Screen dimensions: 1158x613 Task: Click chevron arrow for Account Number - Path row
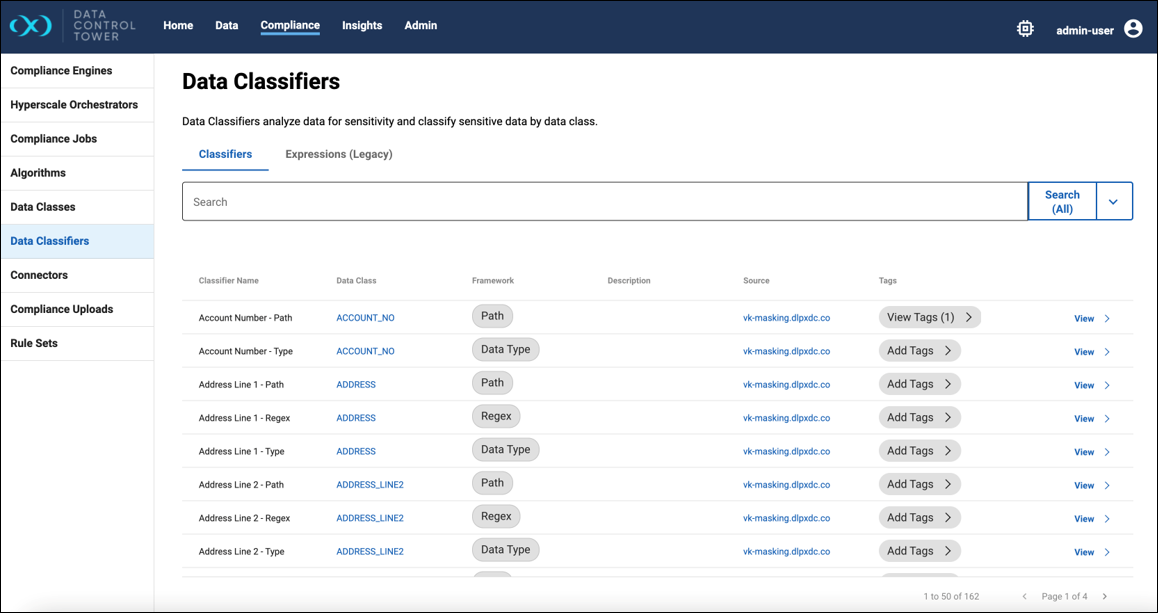coord(1107,319)
